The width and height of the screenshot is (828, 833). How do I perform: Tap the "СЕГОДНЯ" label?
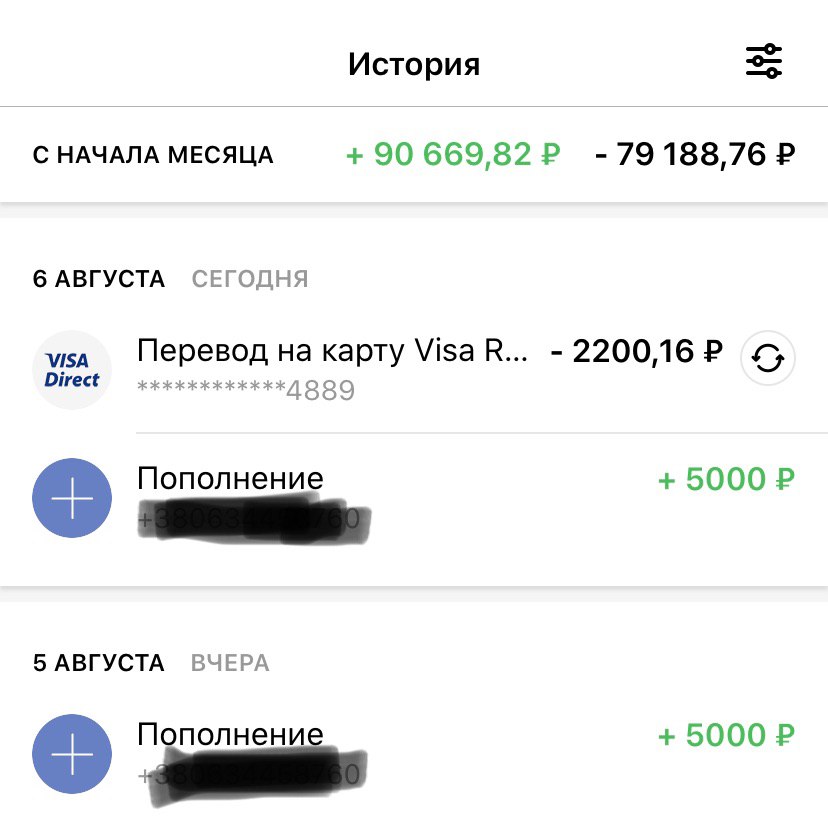point(250,279)
